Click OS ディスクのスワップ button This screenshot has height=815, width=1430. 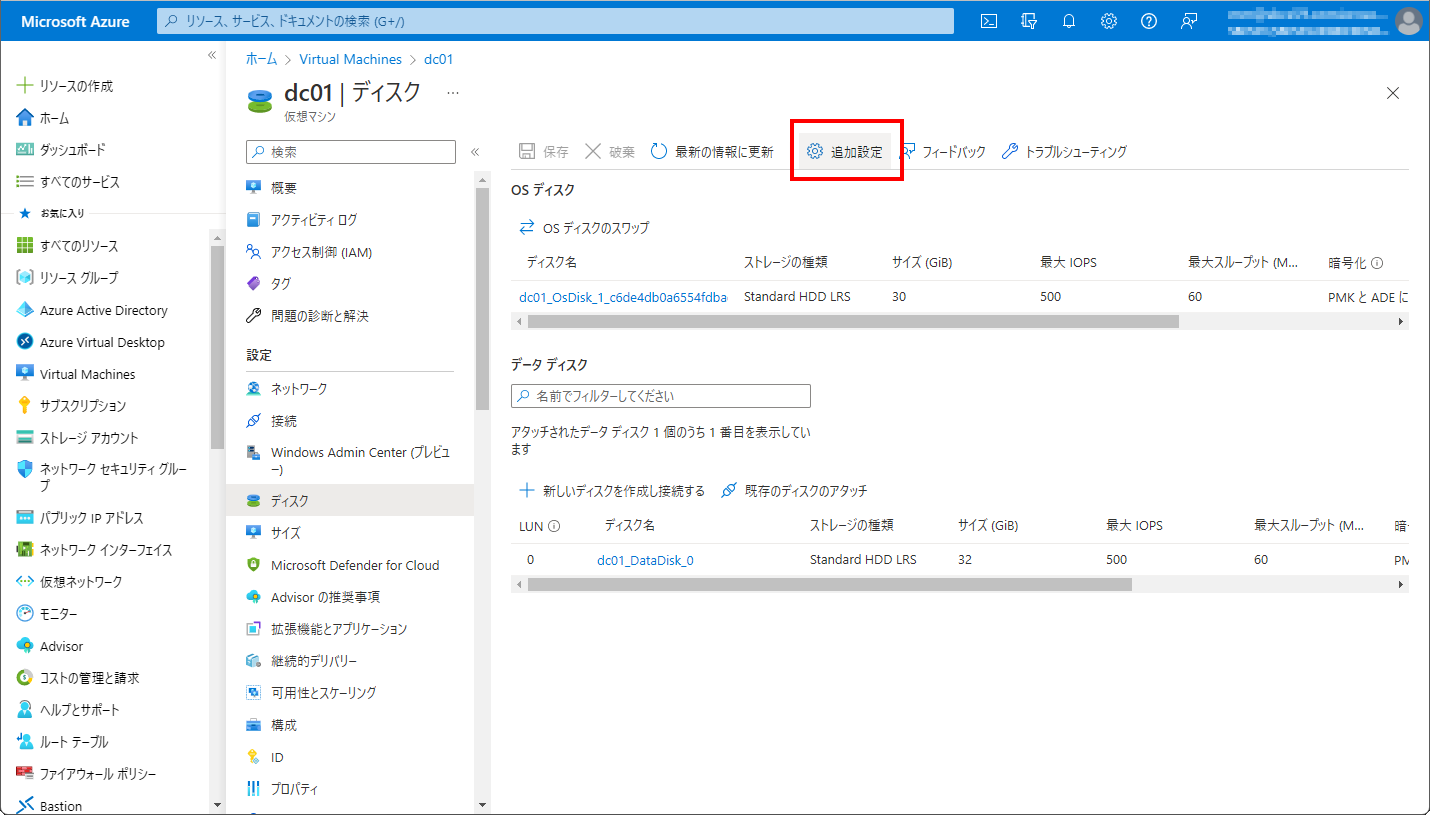point(584,228)
